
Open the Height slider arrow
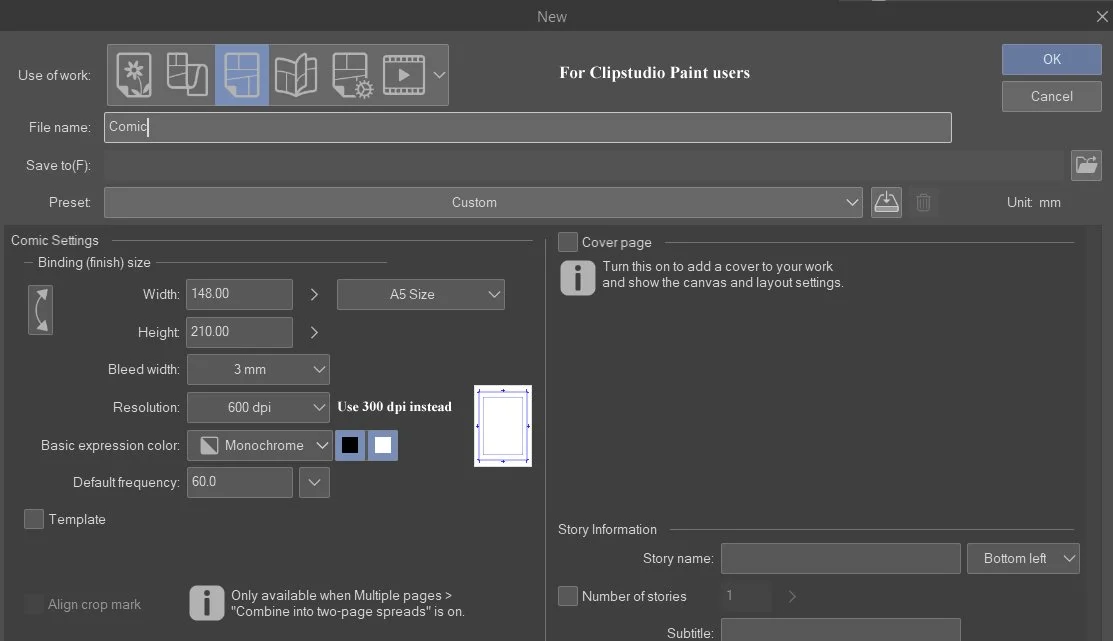(314, 332)
